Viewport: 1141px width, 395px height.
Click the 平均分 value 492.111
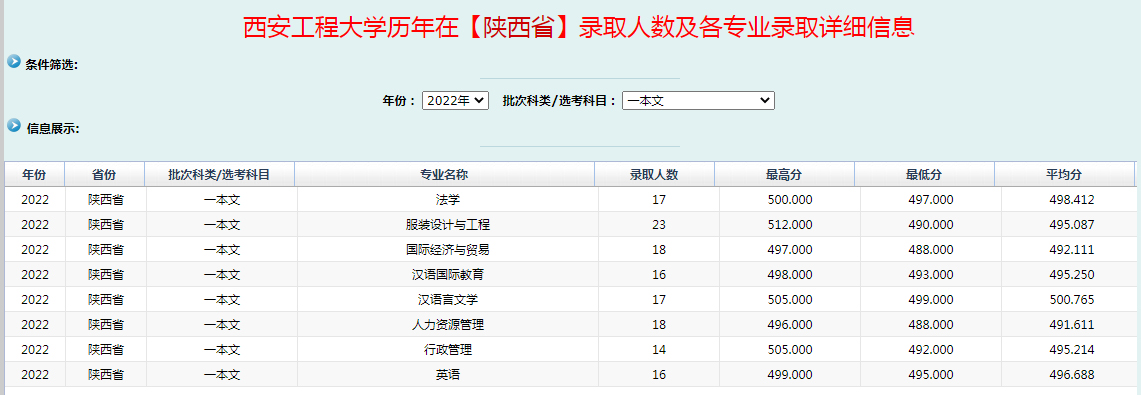coord(1072,250)
